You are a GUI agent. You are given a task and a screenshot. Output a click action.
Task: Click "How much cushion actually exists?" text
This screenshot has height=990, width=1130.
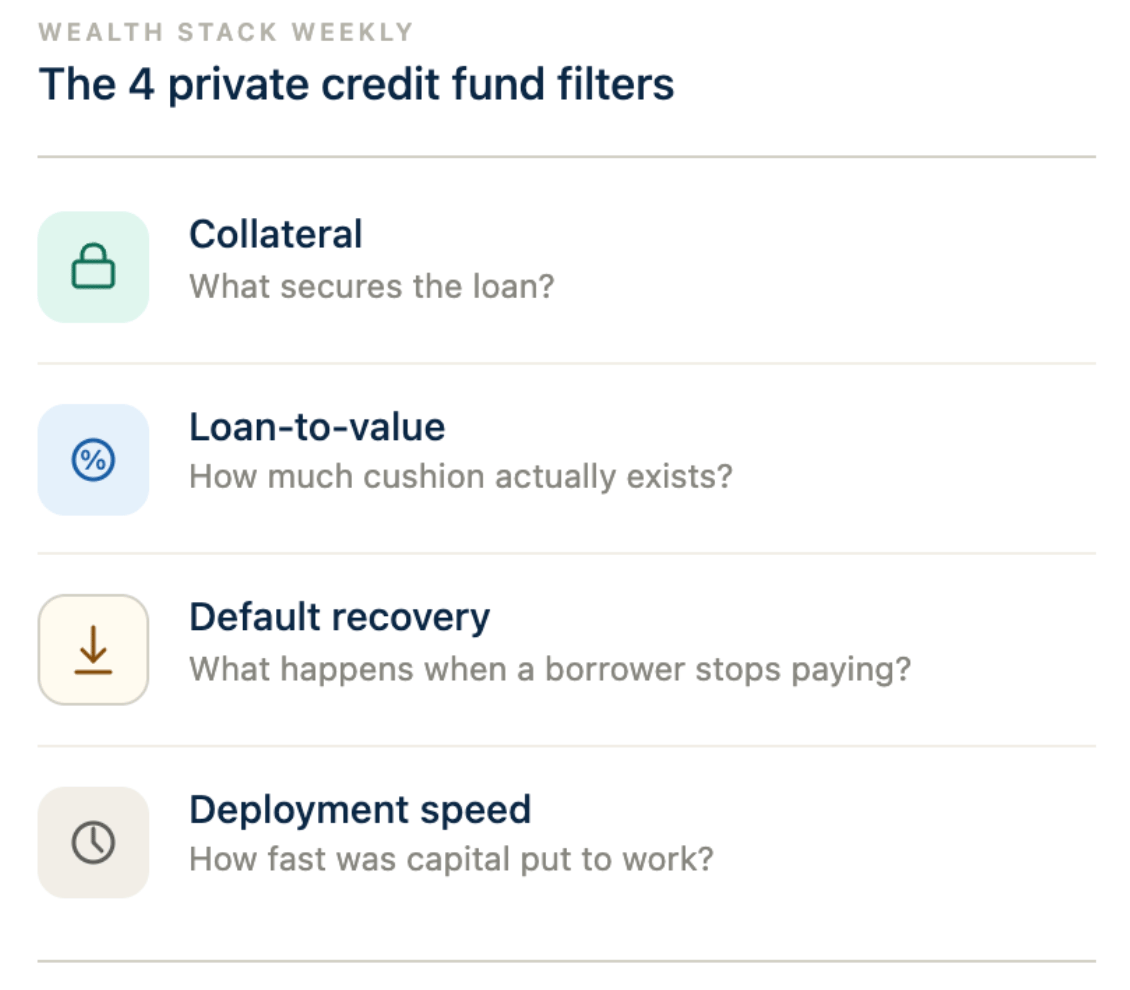coord(460,476)
